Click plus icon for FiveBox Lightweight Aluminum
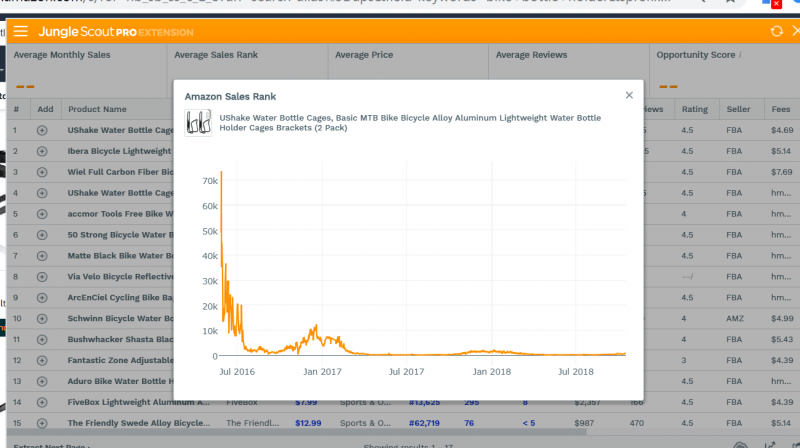 point(42,402)
